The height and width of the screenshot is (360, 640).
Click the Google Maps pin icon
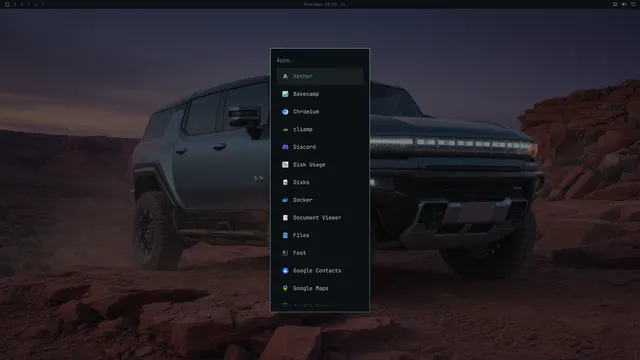[285, 288]
